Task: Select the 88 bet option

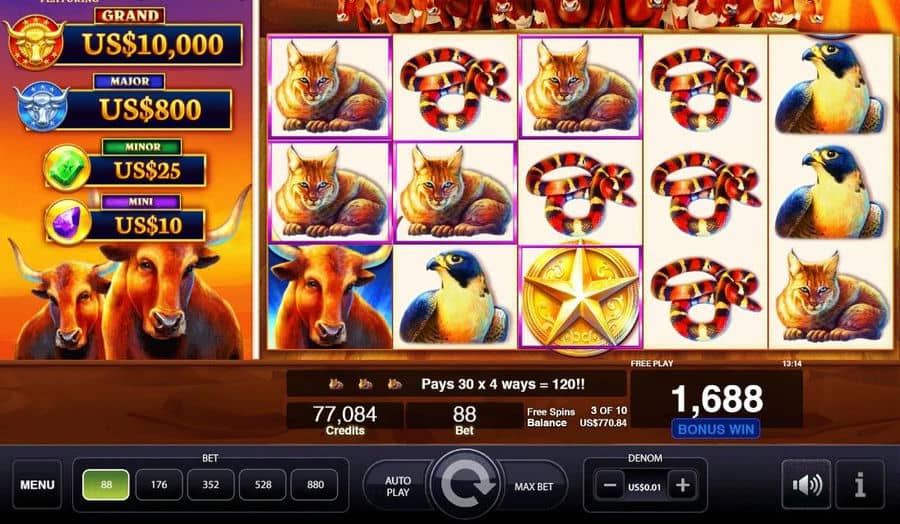Action: pyautogui.click(x=106, y=484)
